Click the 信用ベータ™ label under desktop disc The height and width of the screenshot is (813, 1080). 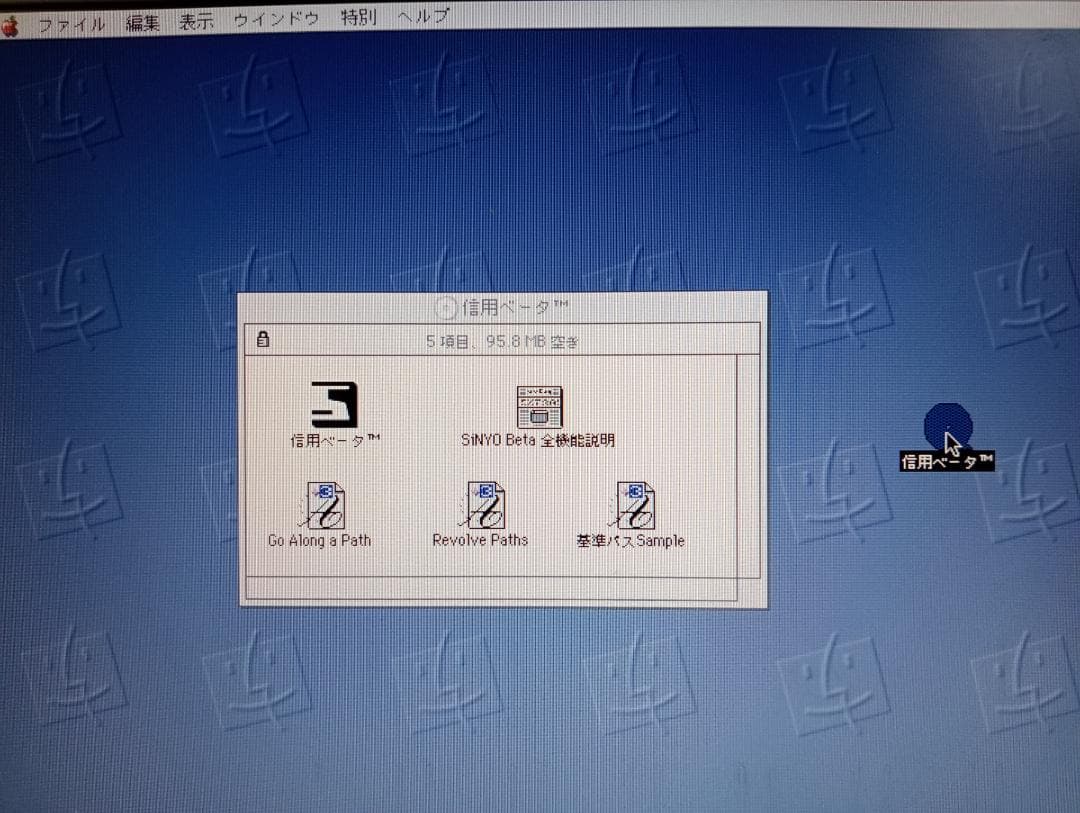[946, 461]
